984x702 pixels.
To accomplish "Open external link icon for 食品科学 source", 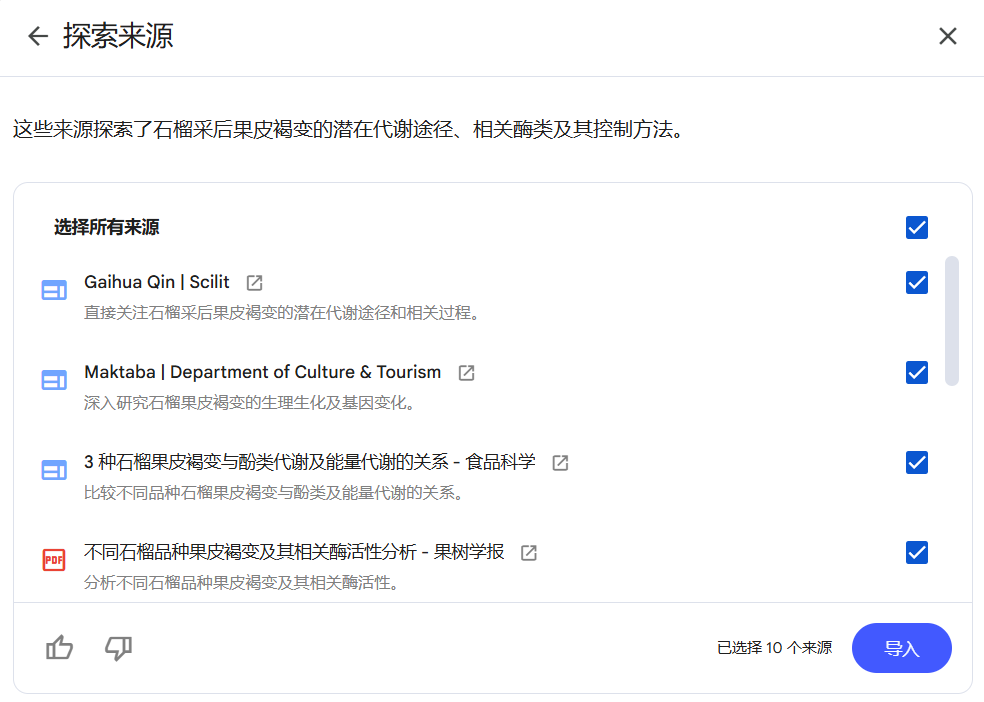I will [x=560, y=463].
